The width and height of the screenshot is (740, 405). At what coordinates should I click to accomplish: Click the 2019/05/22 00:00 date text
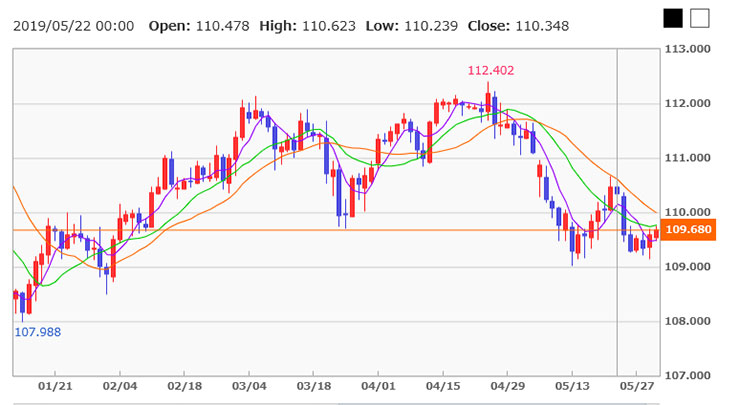[74, 26]
